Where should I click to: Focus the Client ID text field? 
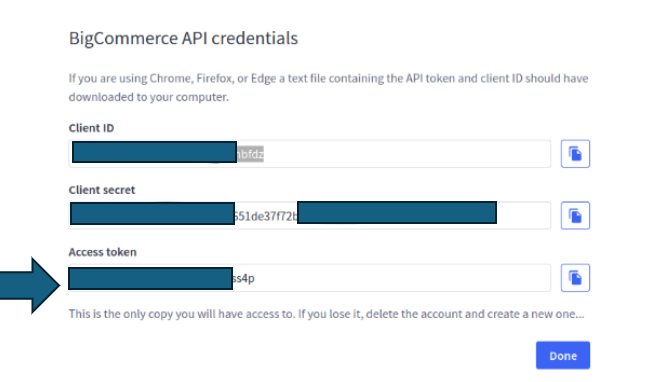[x=310, y=154]
